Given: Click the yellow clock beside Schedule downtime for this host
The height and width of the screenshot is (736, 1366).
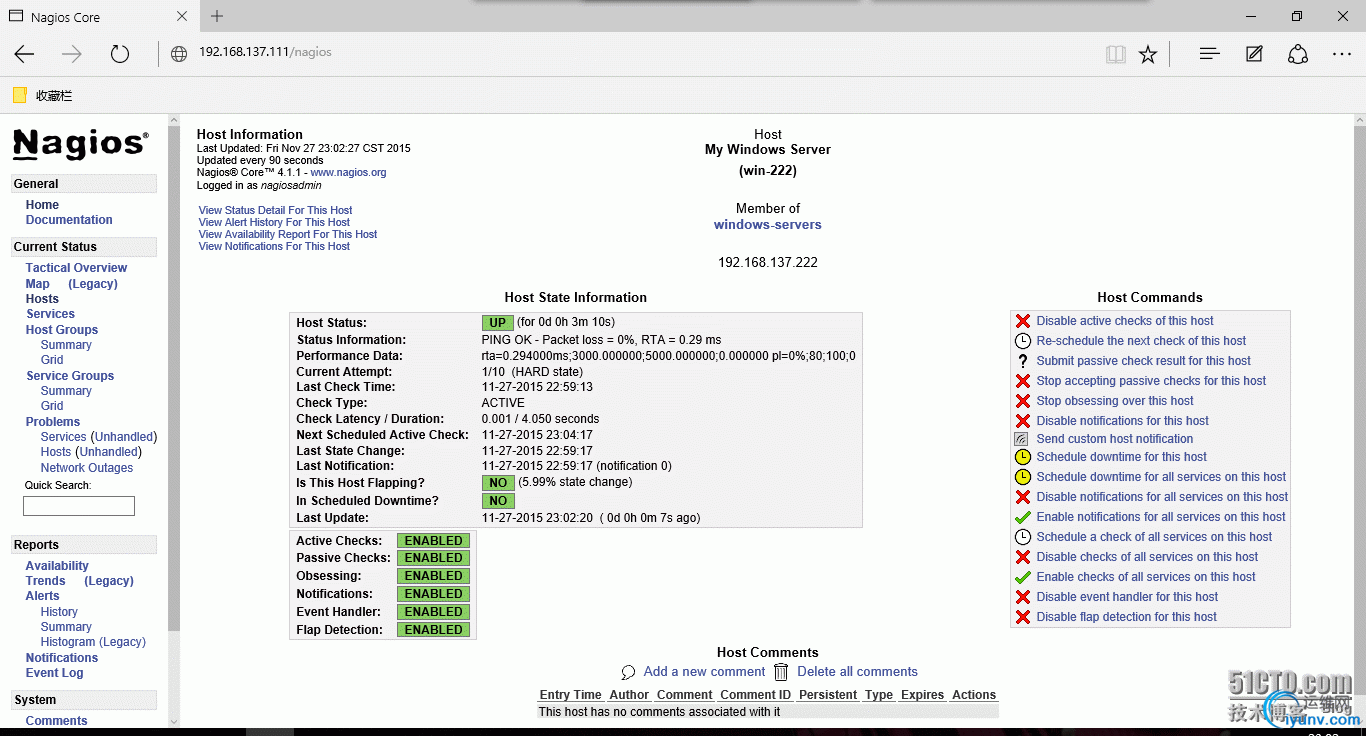Looking at the screenshot, I should click(1022, 457).
